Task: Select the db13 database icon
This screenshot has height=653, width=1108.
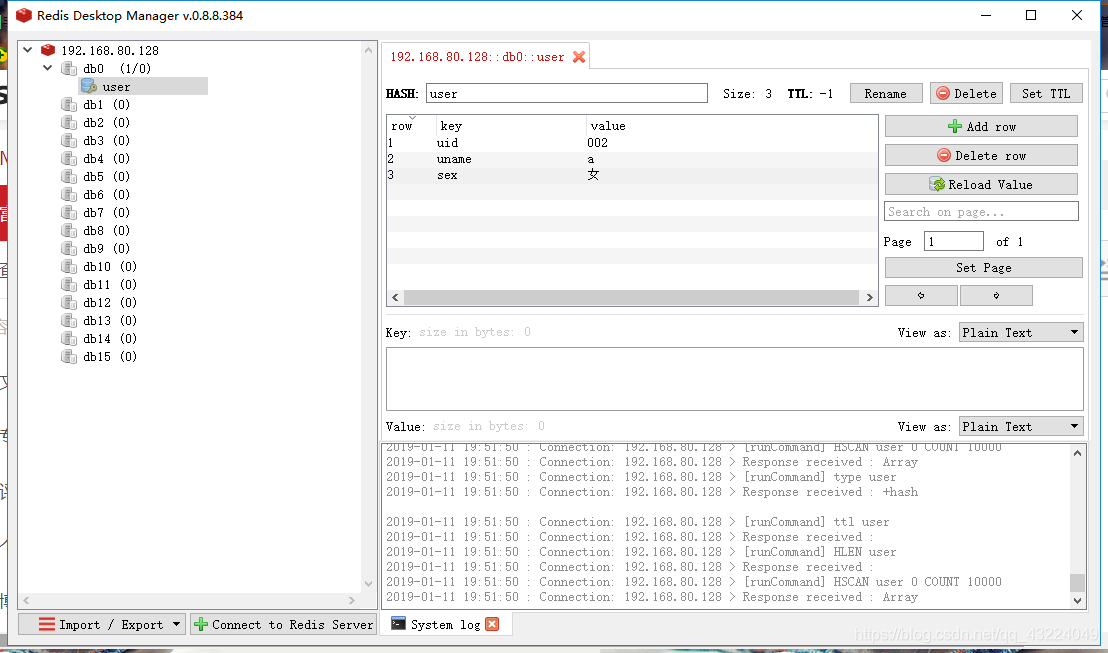Action: pyautogui.click(x=69, y=321)
